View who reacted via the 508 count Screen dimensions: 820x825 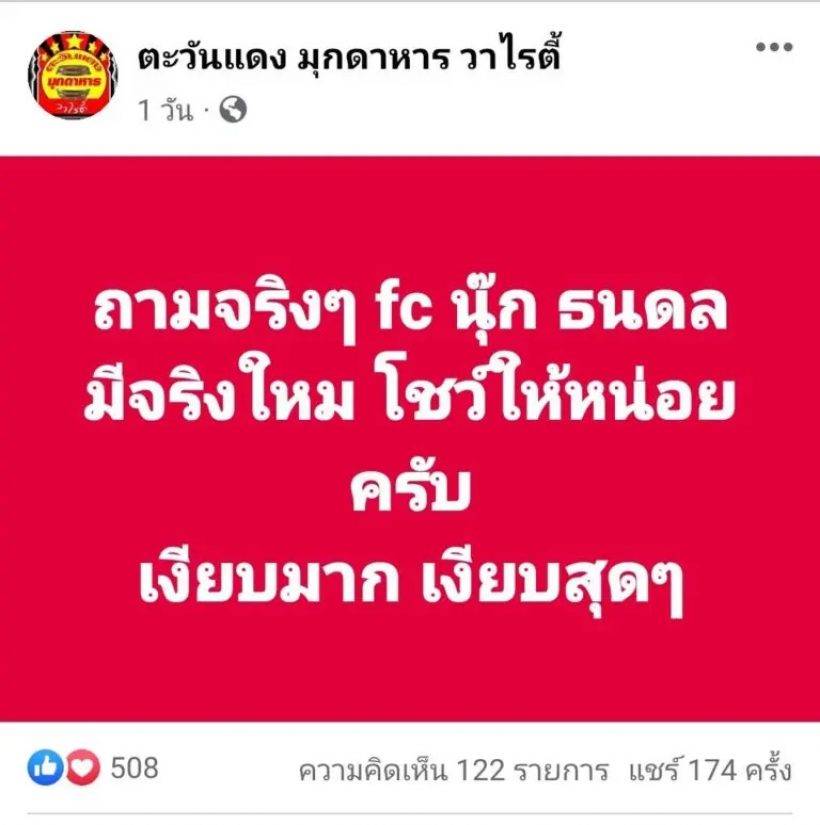point(134,768)
